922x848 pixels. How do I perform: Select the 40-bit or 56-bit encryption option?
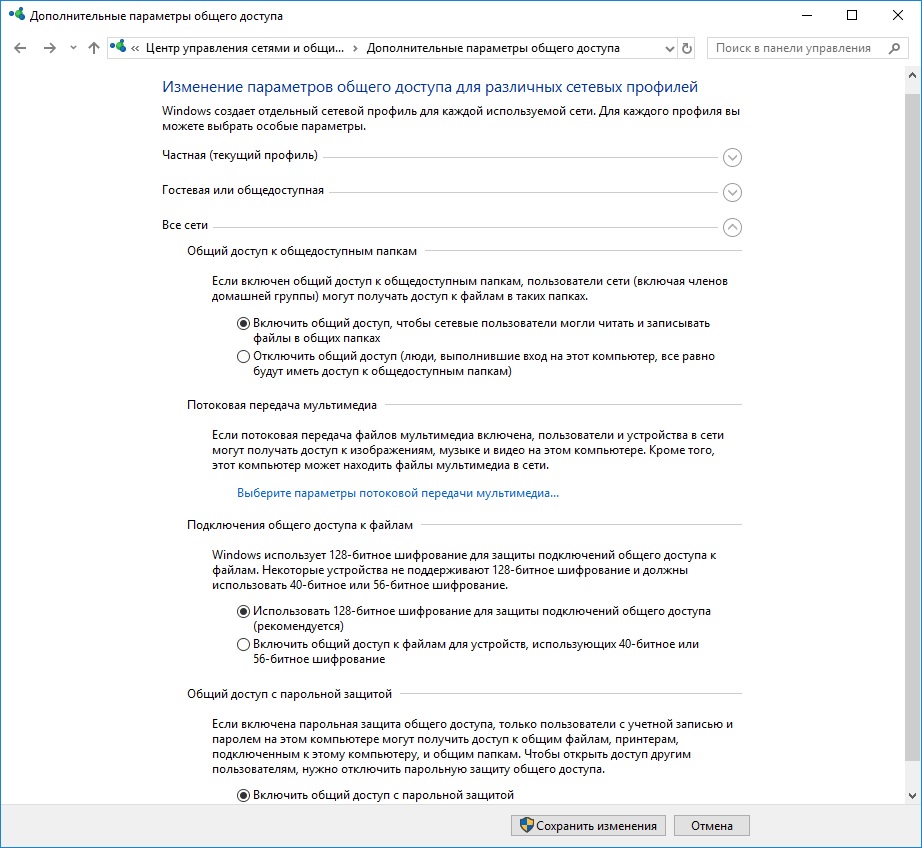click(243, 645)
